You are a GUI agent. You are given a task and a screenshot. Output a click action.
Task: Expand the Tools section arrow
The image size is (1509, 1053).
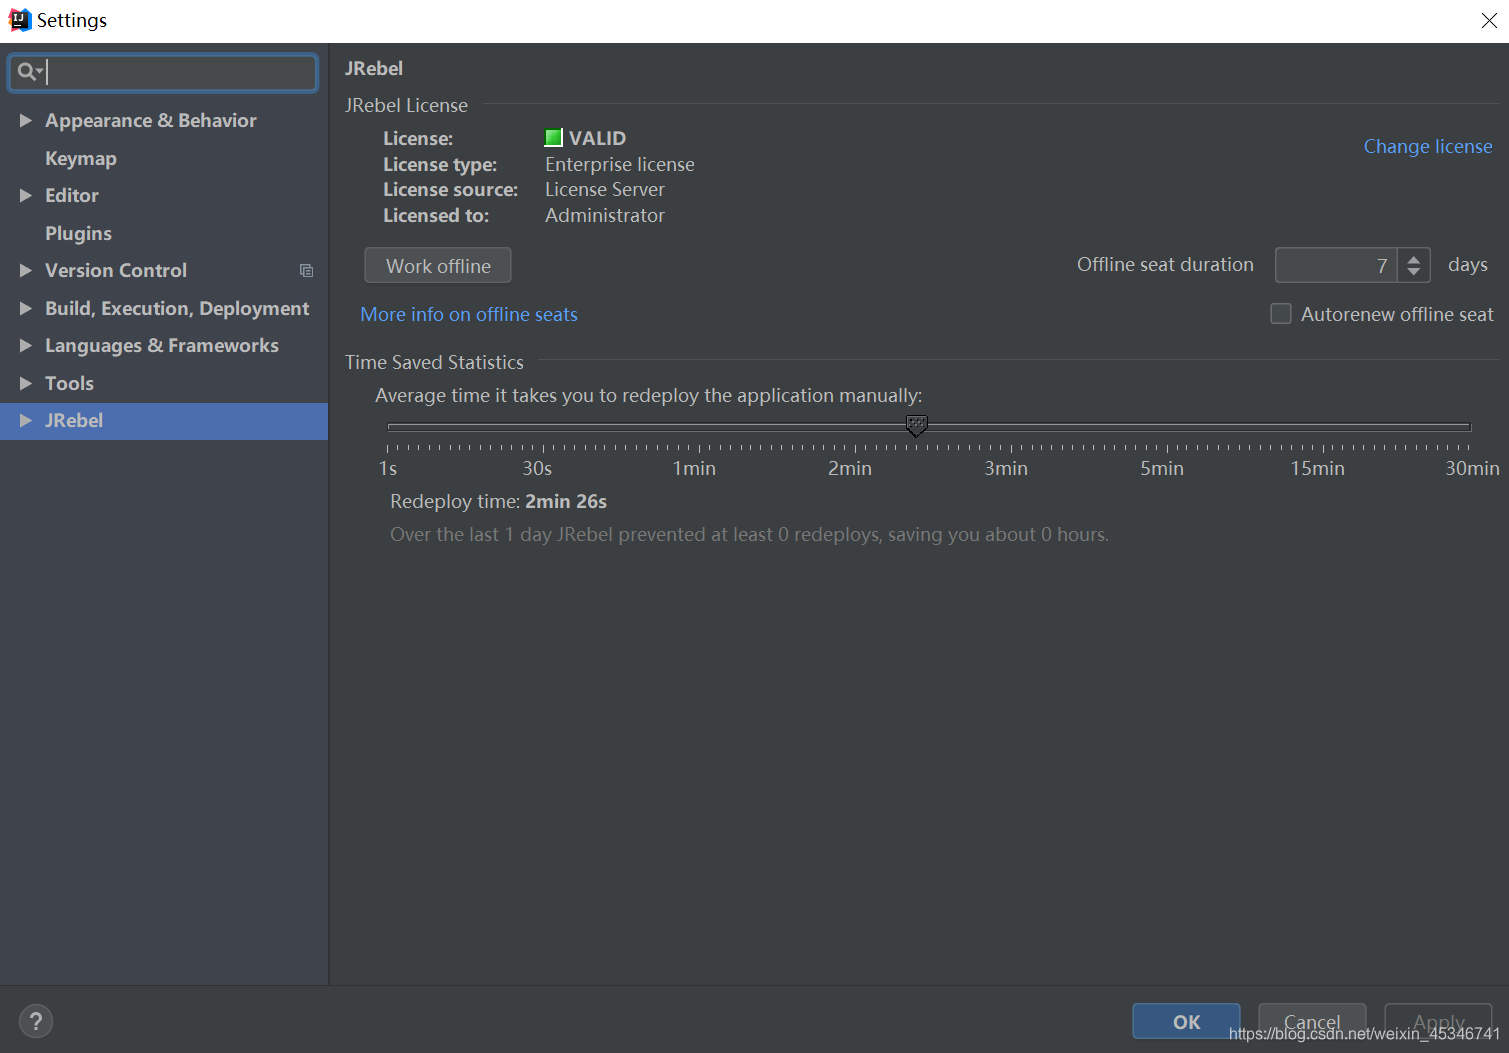[x=26, y=383]
